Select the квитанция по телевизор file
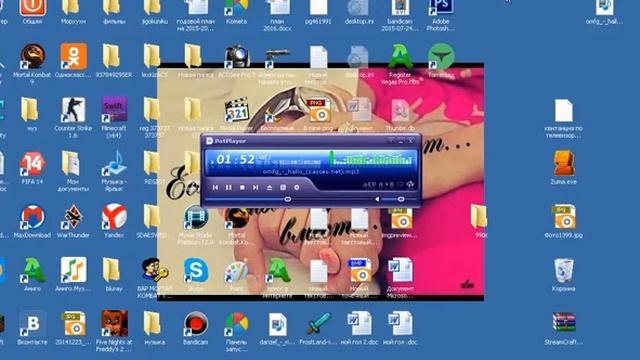 tap(564, 118)
